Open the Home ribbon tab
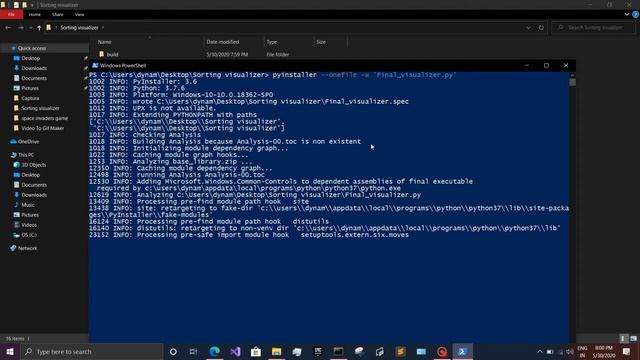 coord(35,14)
